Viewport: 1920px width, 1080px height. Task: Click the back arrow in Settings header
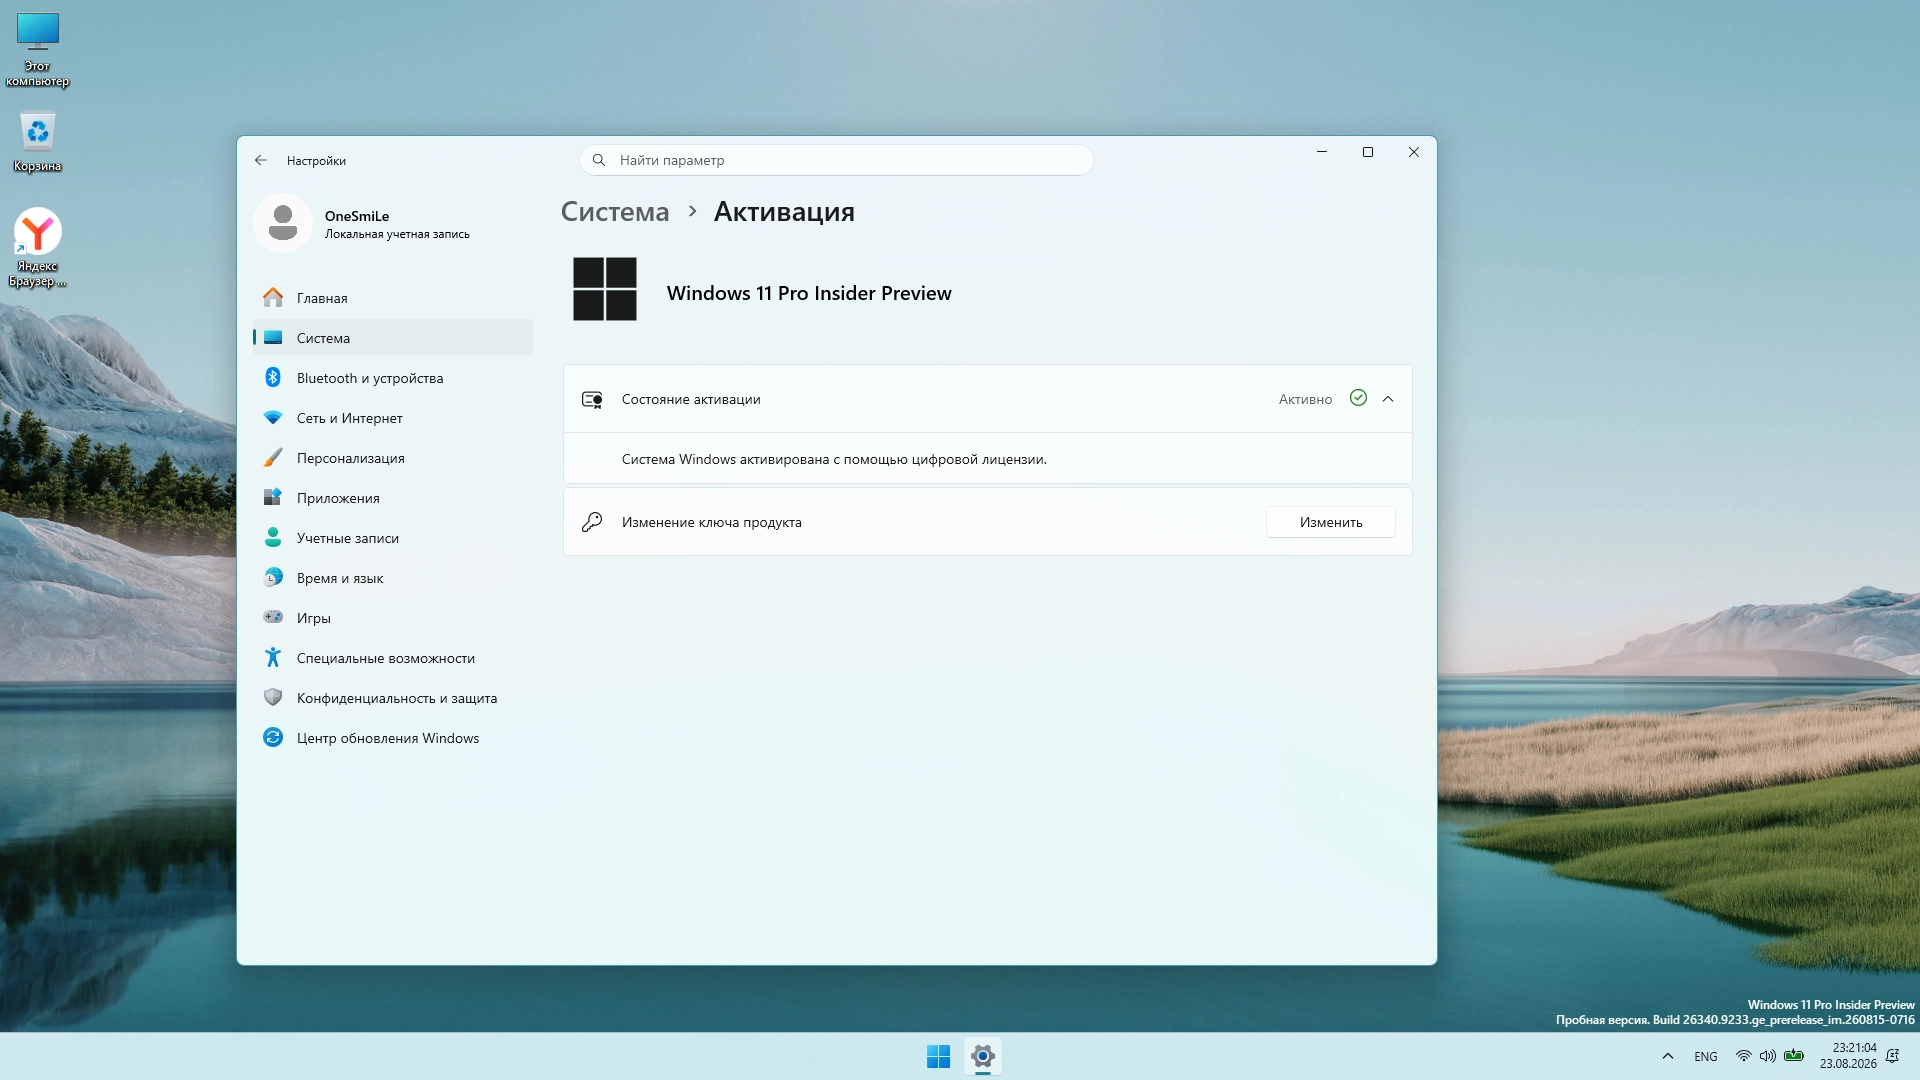[261, 160]
